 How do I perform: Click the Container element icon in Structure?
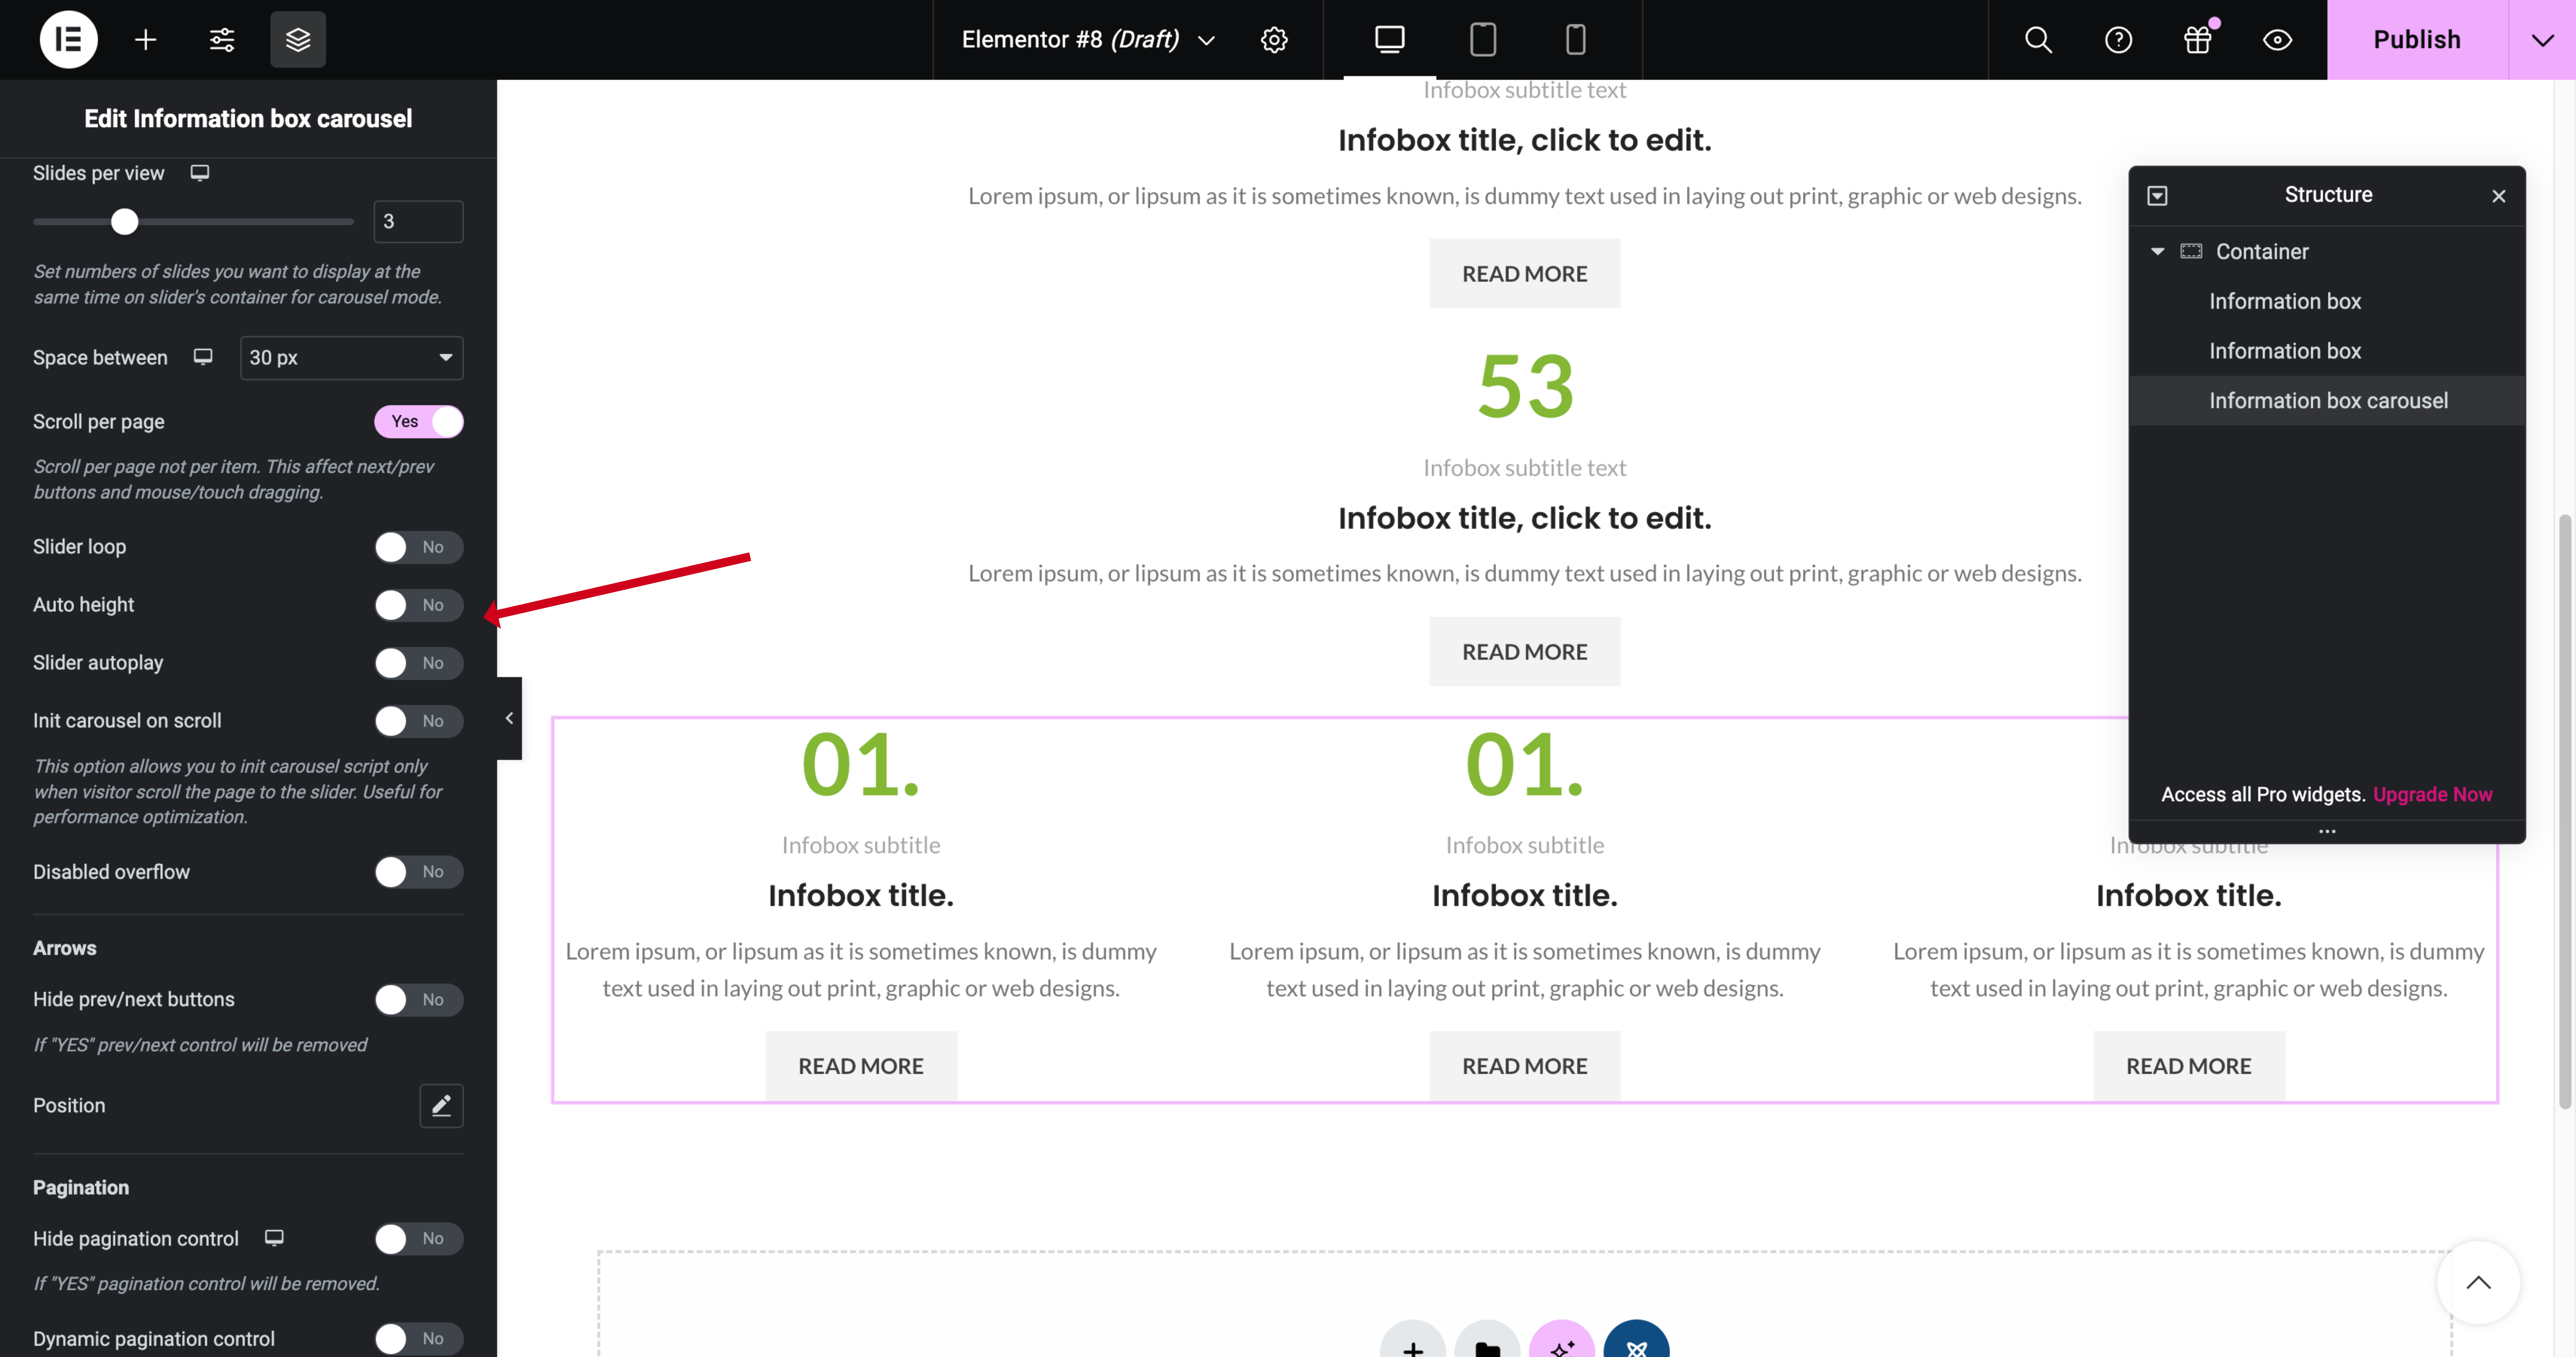pyautogui.click(x=2191, y=251)
